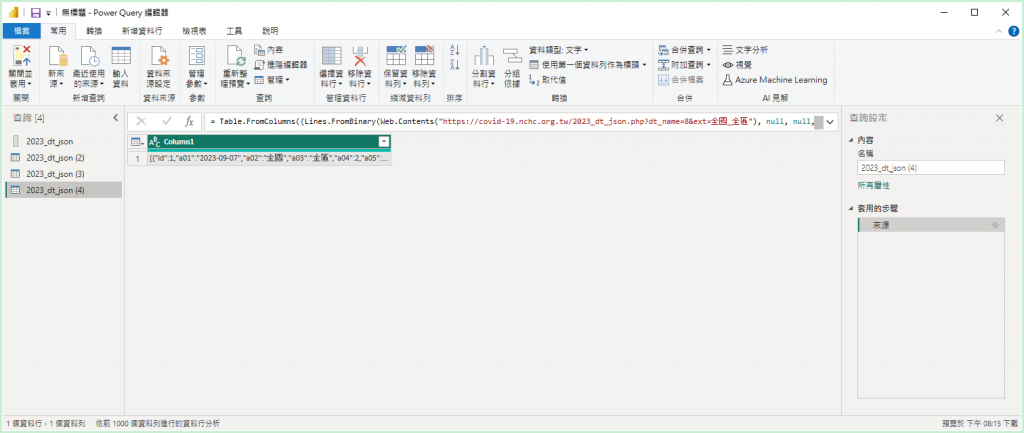This screenshot has width=1024, height=433.
Task: Open Data Source Settings (資料來源設定)
Action: coord(159,67)
